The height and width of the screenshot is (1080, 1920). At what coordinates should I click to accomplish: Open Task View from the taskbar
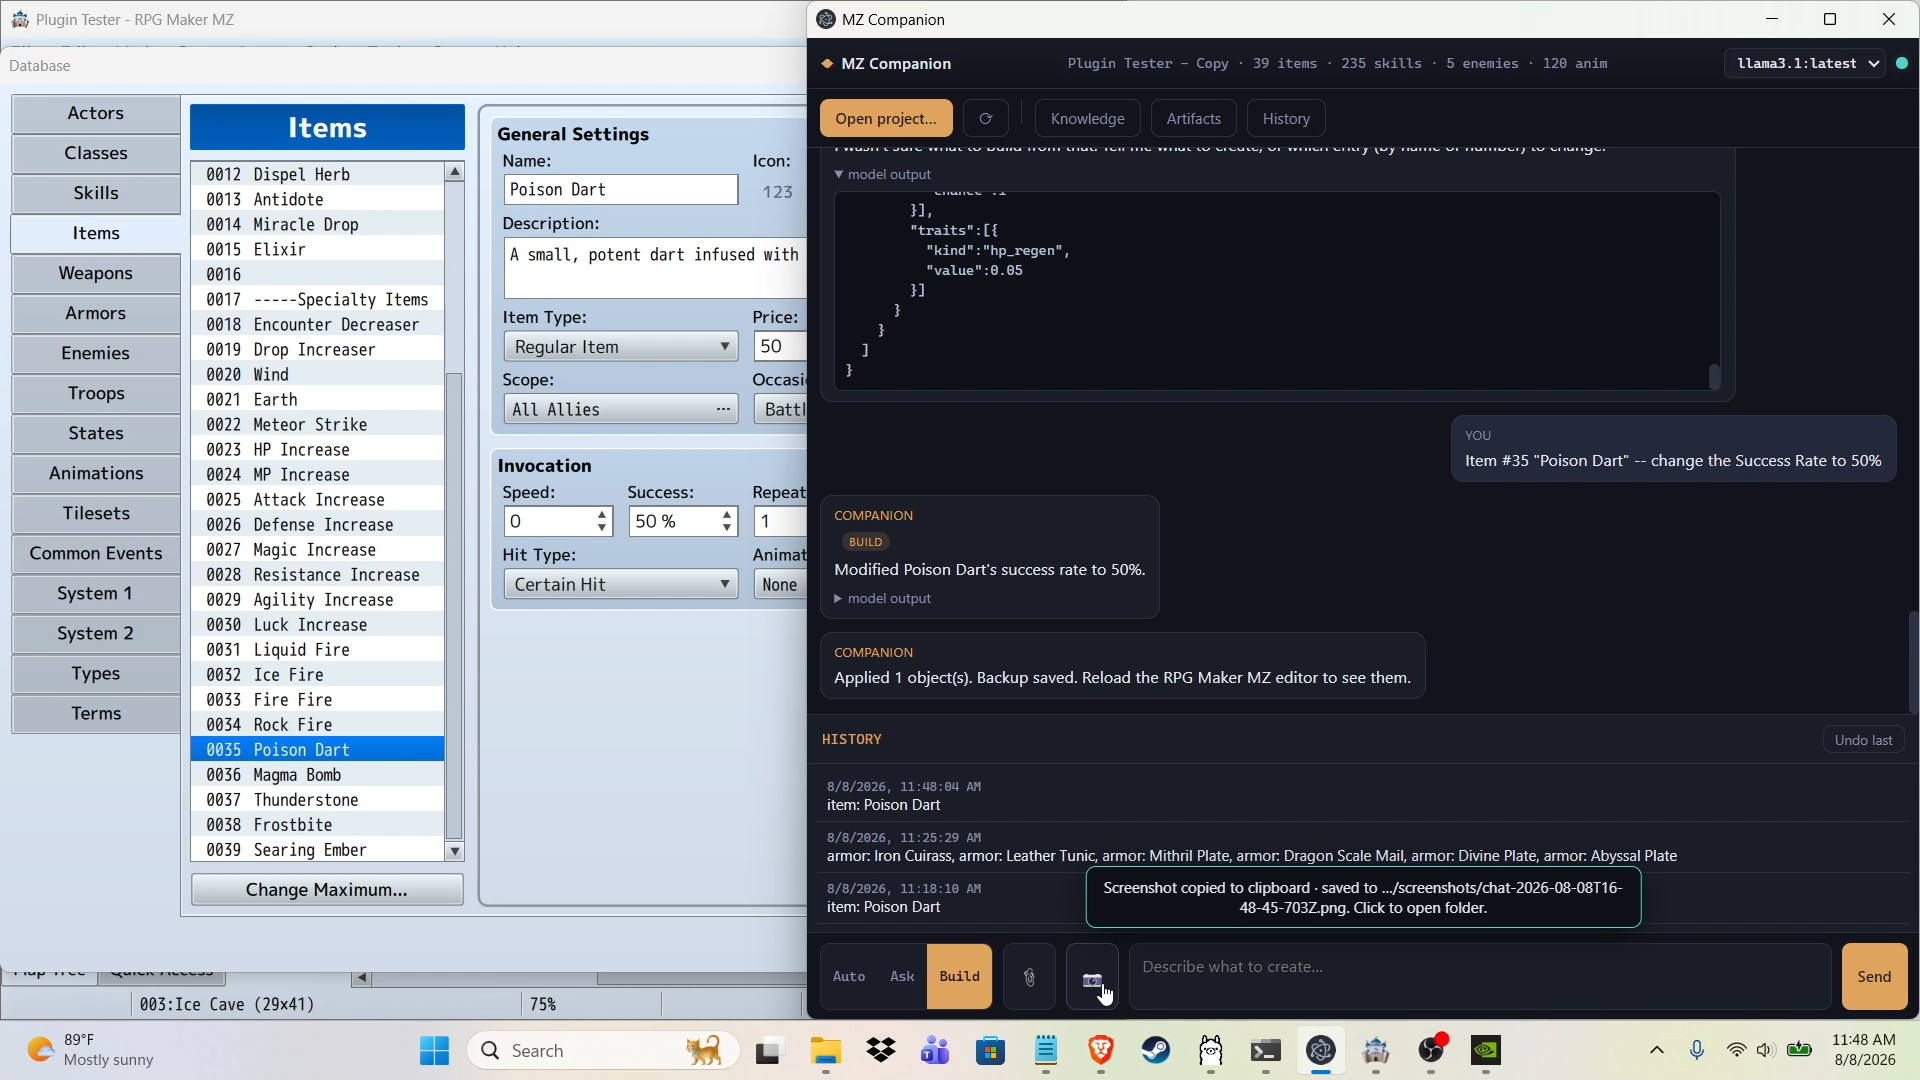coord(768,1050)
